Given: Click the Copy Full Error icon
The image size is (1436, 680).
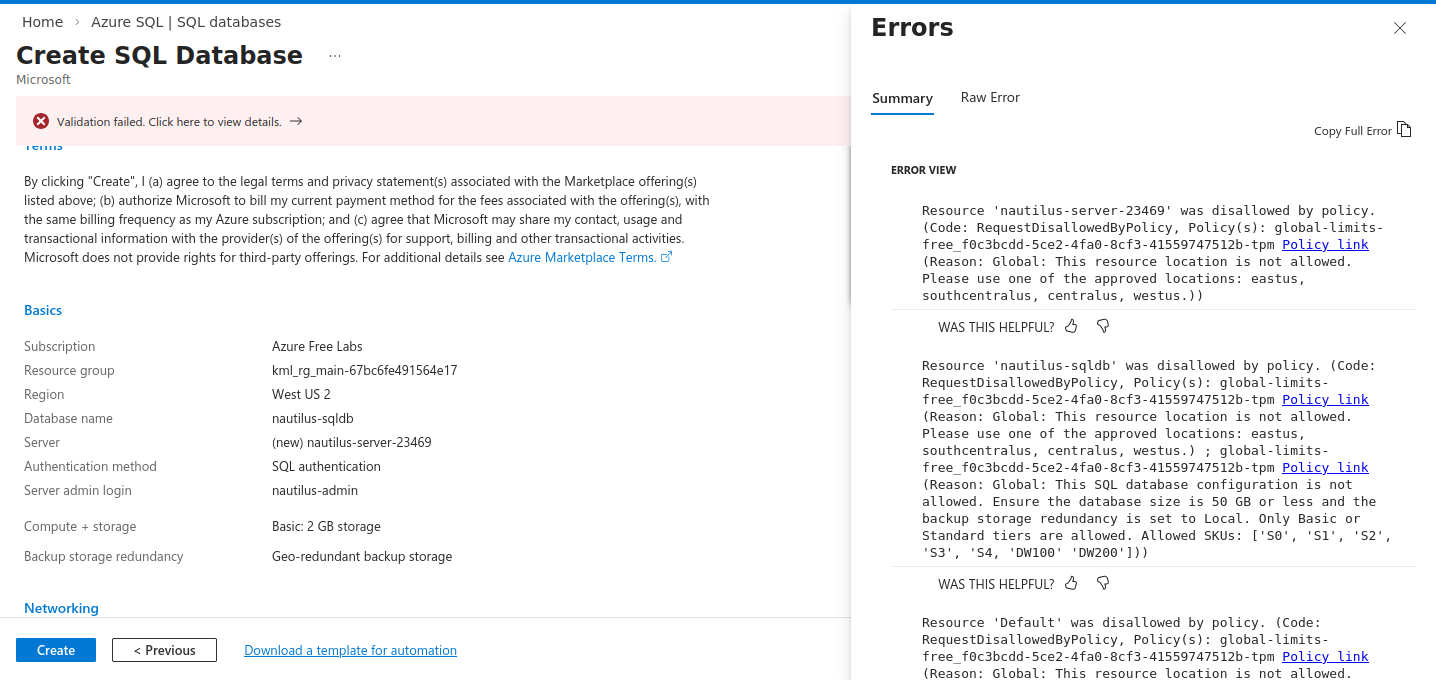Looking at the screenshot, I should [x=1404, y=130].
